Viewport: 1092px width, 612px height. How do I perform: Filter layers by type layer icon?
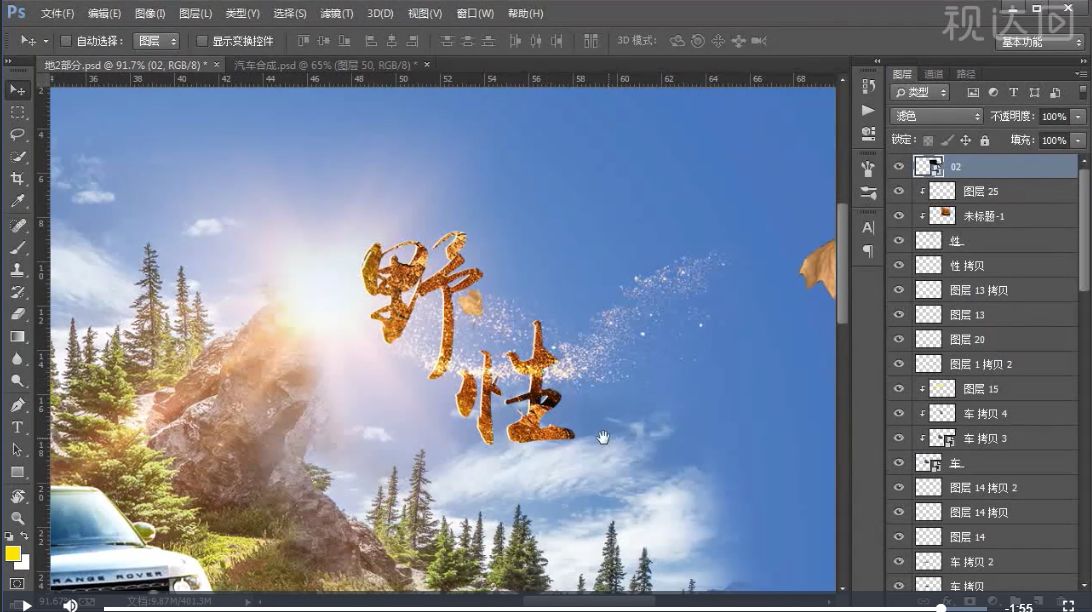[x=1013, y=93]
